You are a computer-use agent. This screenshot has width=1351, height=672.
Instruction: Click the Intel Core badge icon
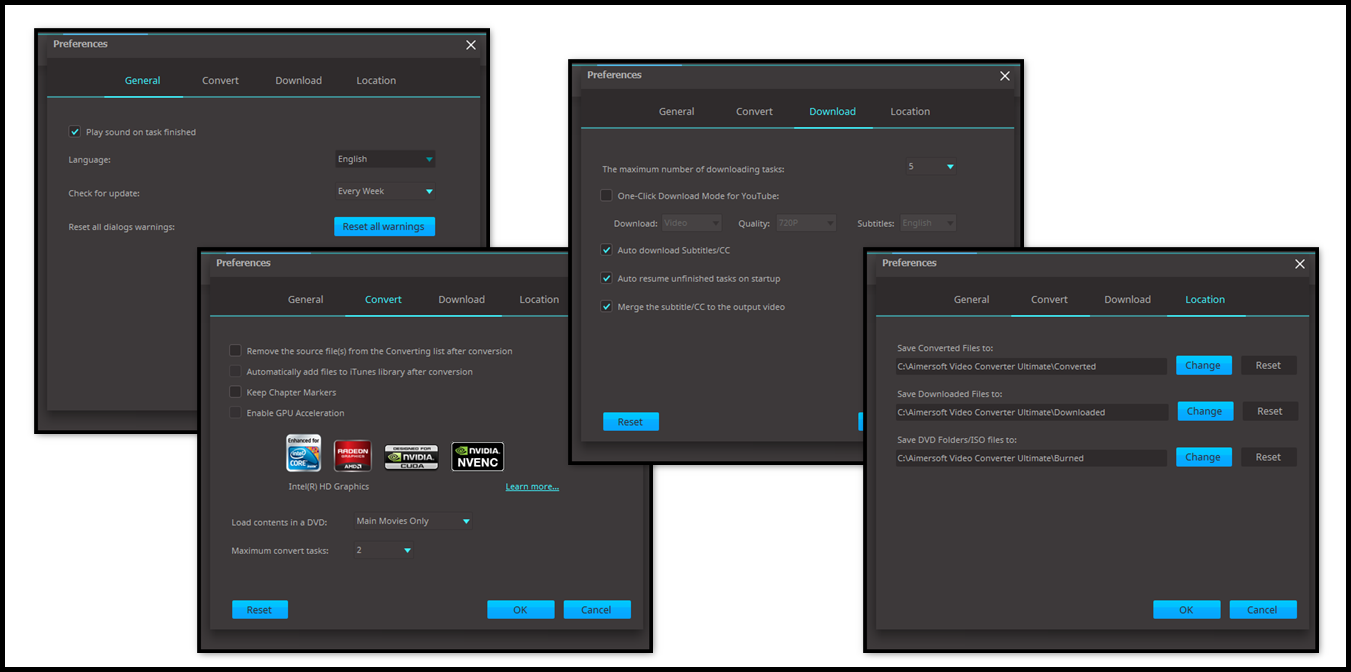click(x=303, y=453)
